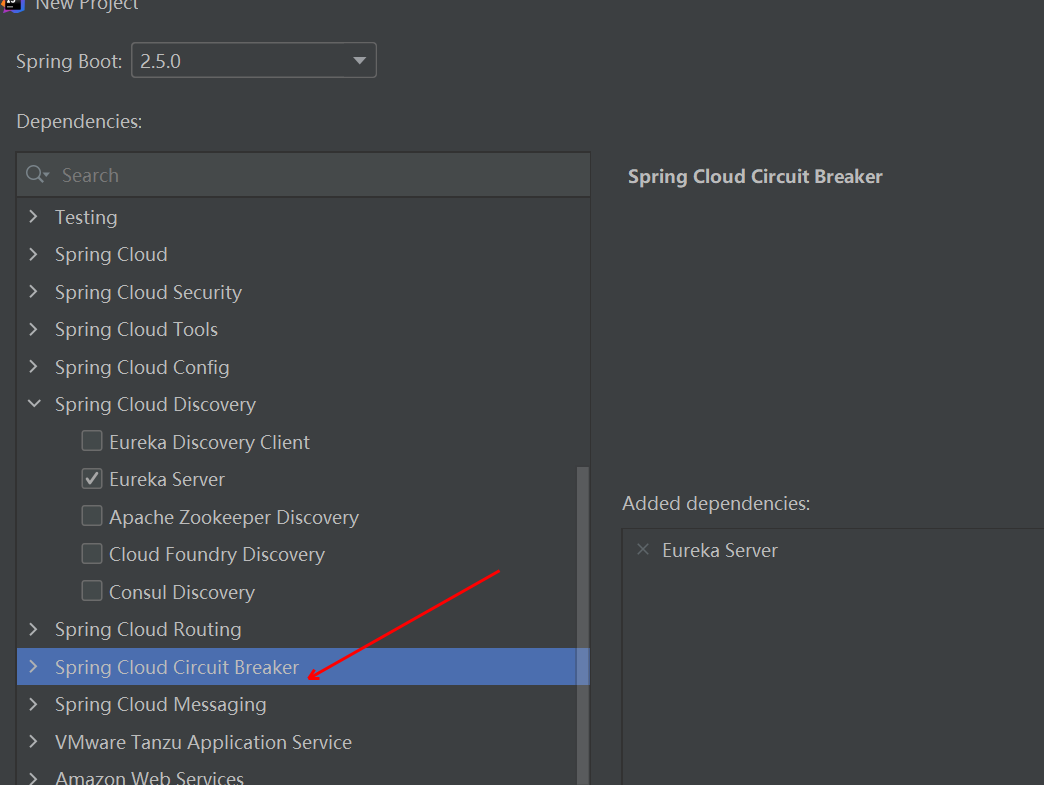Expand Spring Cloud Tools group
This screenshot has width=1044, height=785.
pyautogui.click(x=33, y=329)
